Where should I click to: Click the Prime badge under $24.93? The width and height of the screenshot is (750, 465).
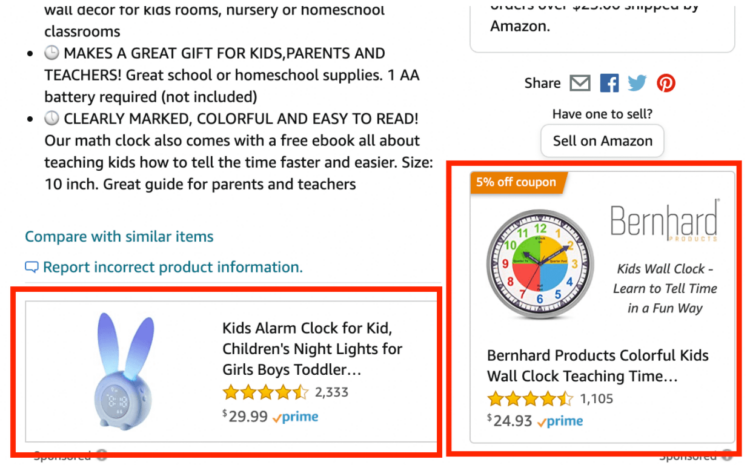(x=560, y=421)
